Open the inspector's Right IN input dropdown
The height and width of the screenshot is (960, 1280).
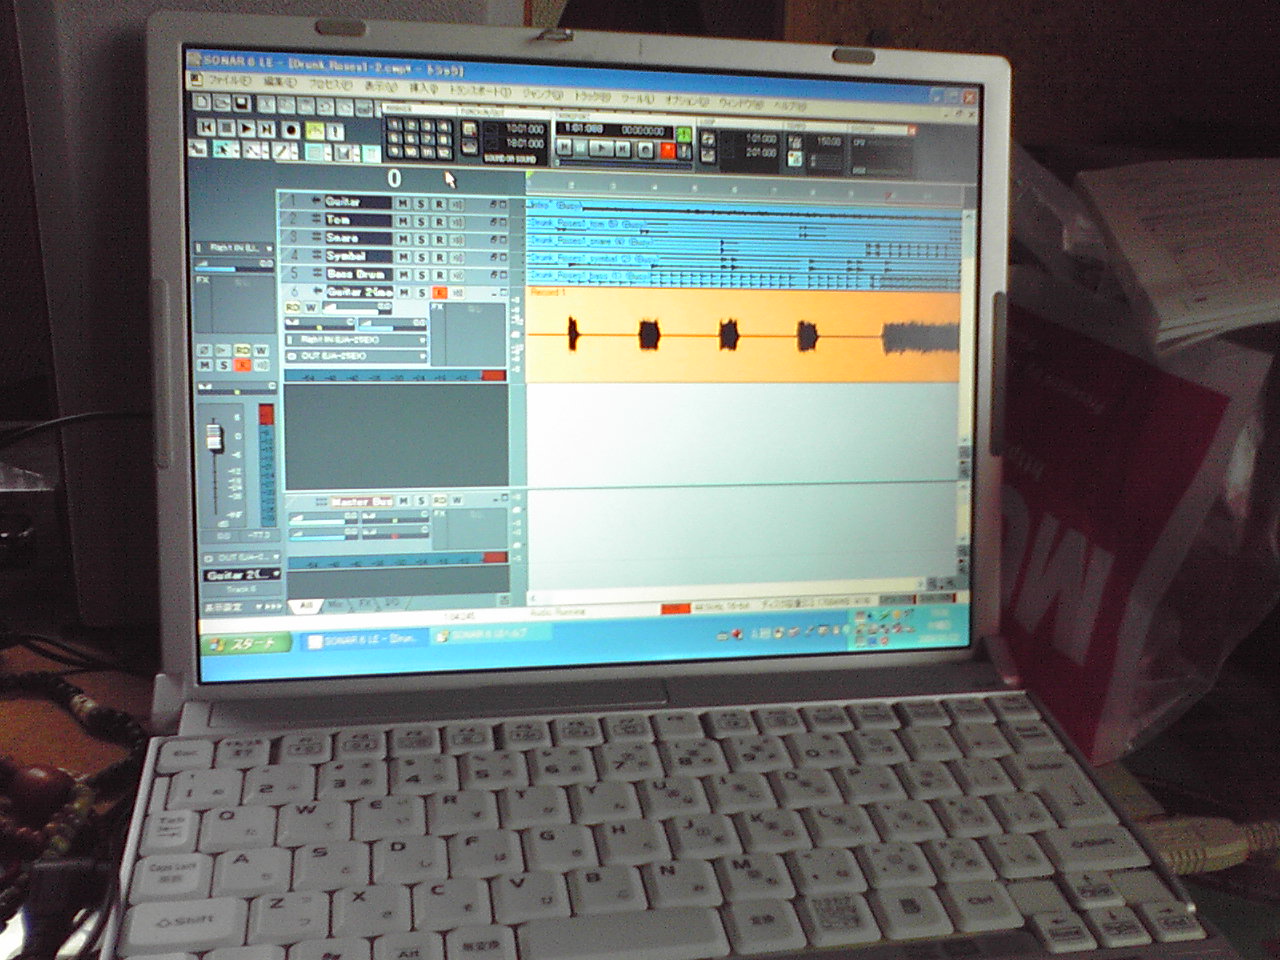(235, 247)
